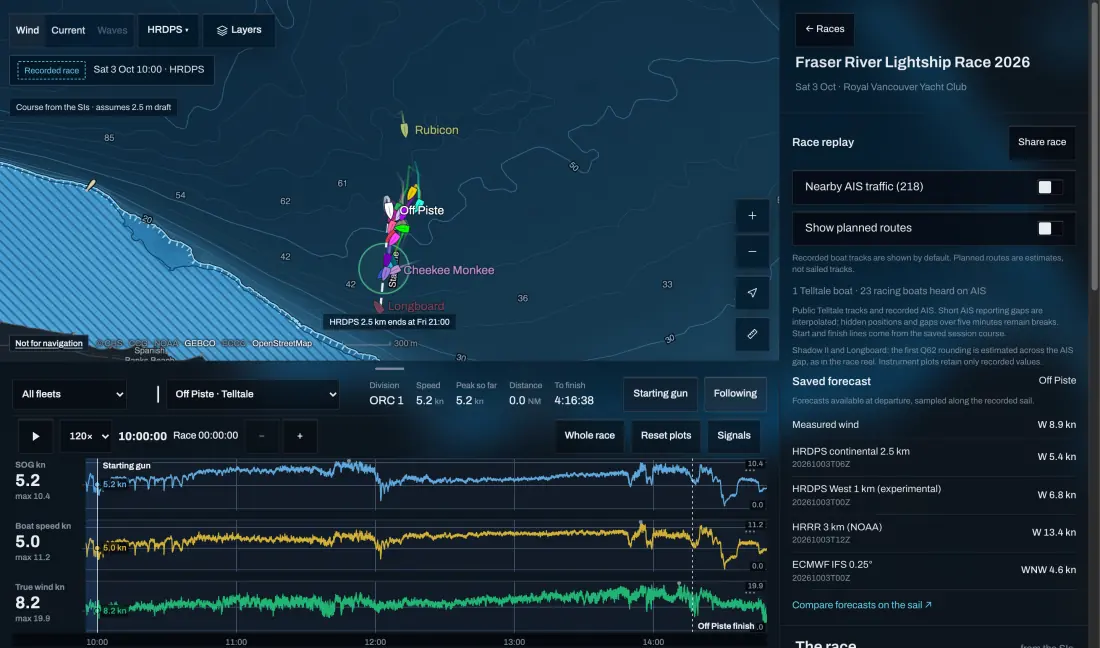Open the OpenStreetMap attribution link
This screenshot has height=648, width=1100.
tap(282, 344)
